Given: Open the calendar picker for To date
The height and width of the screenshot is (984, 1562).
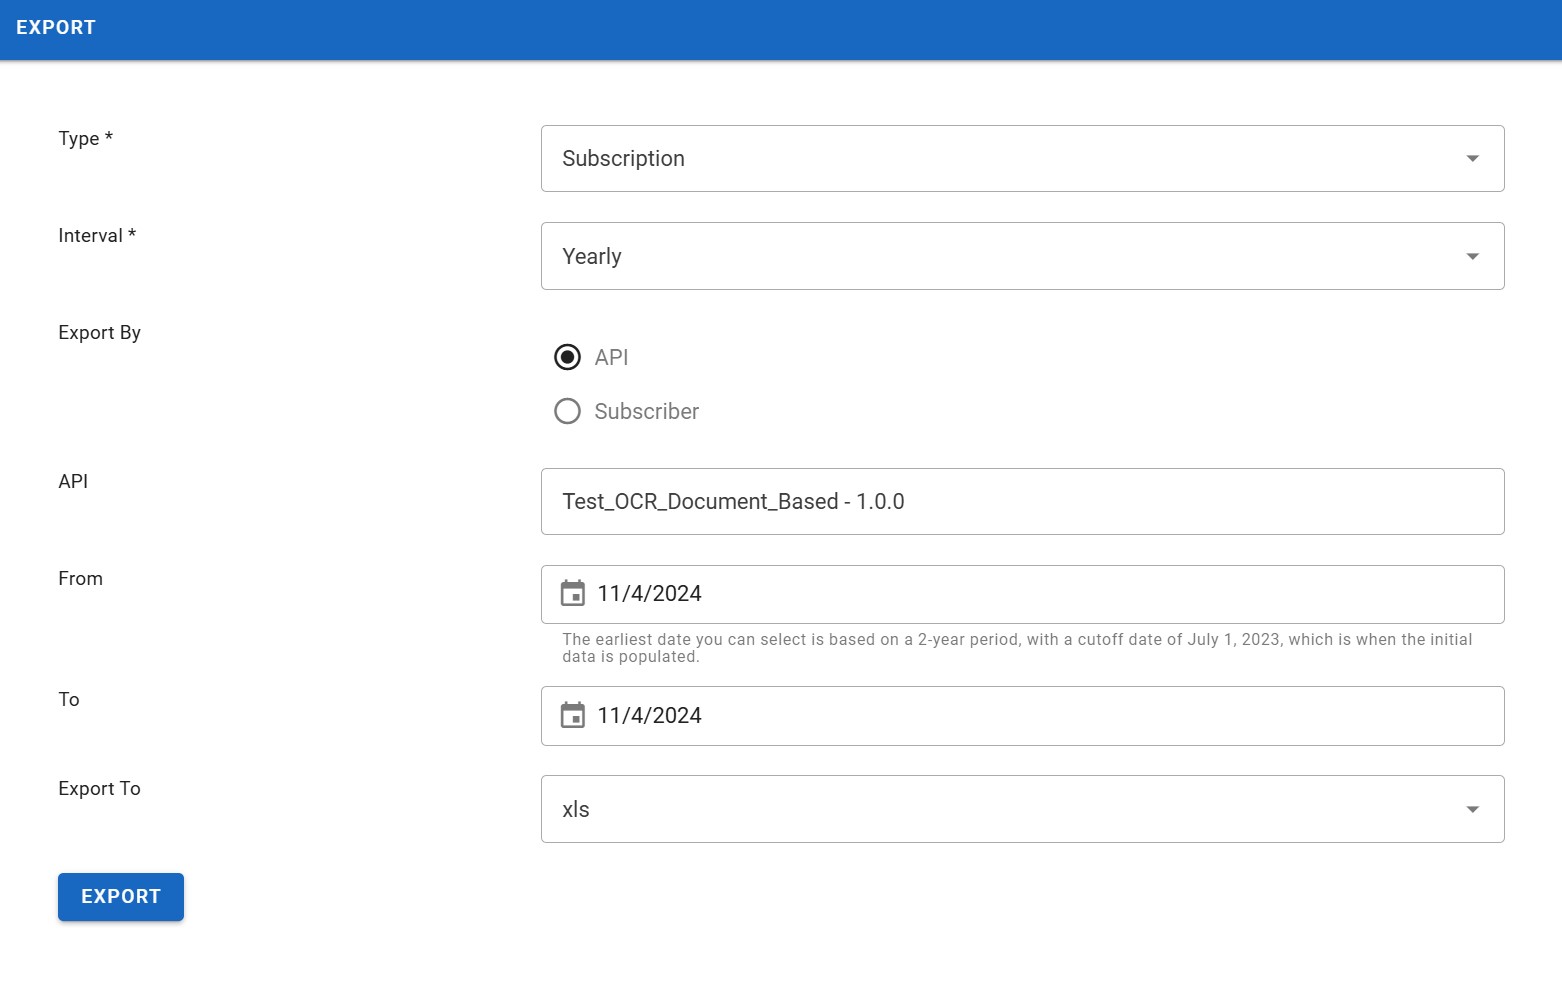Looking at the screenshot, I should [572, 716].
